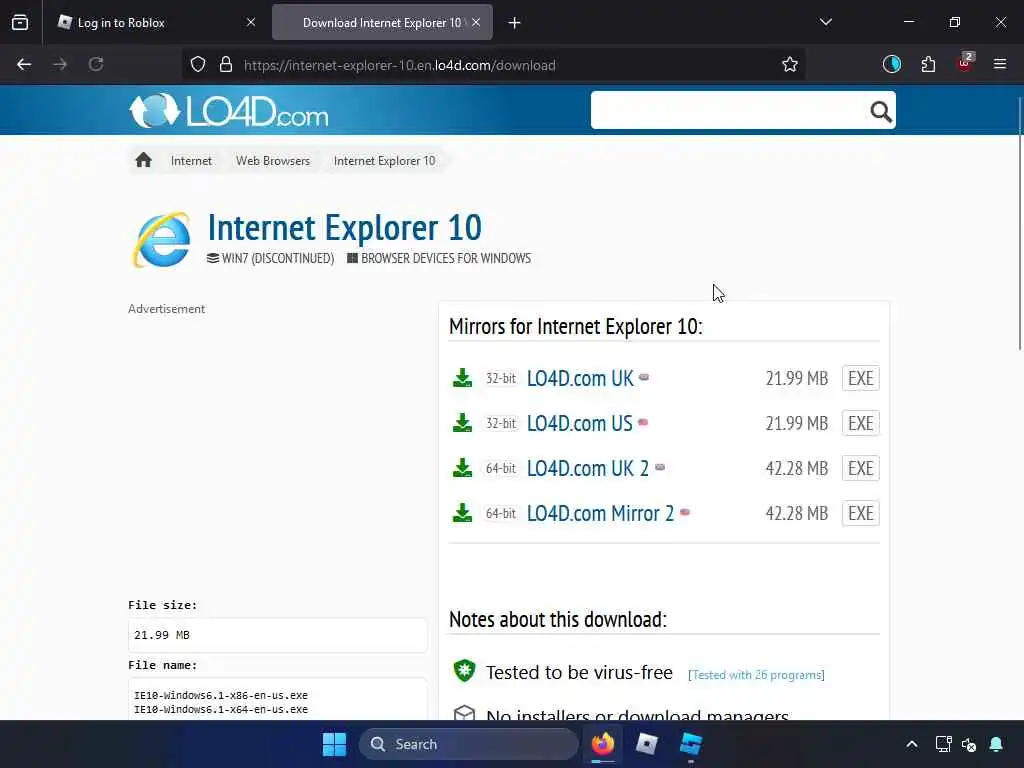Click the page vertical scrollbar
The image size is (1024, 768).
pyautogui.click(x=1019, y=224)
